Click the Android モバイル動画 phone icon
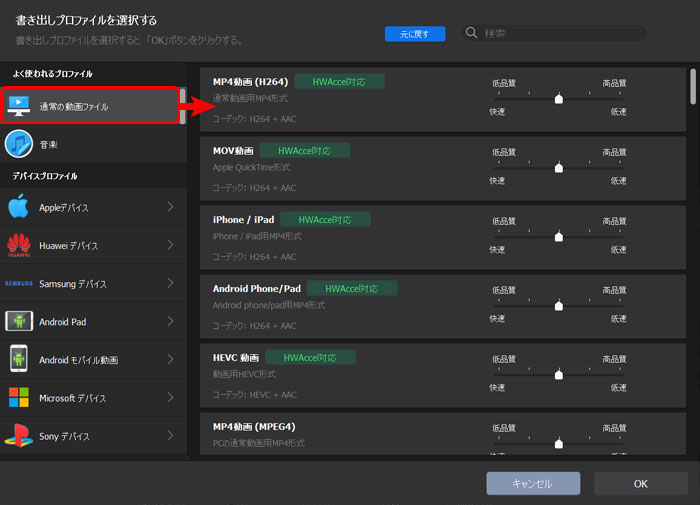The width and height of the screenshot is (700, 505). tap(19, 359)
